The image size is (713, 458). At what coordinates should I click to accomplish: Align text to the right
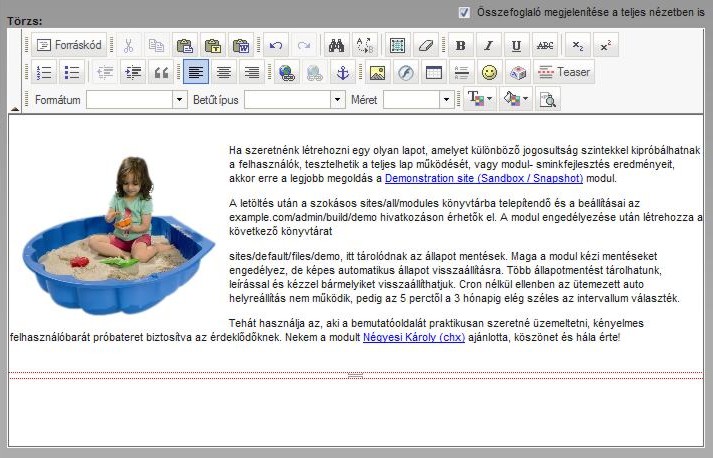point(252,72)
